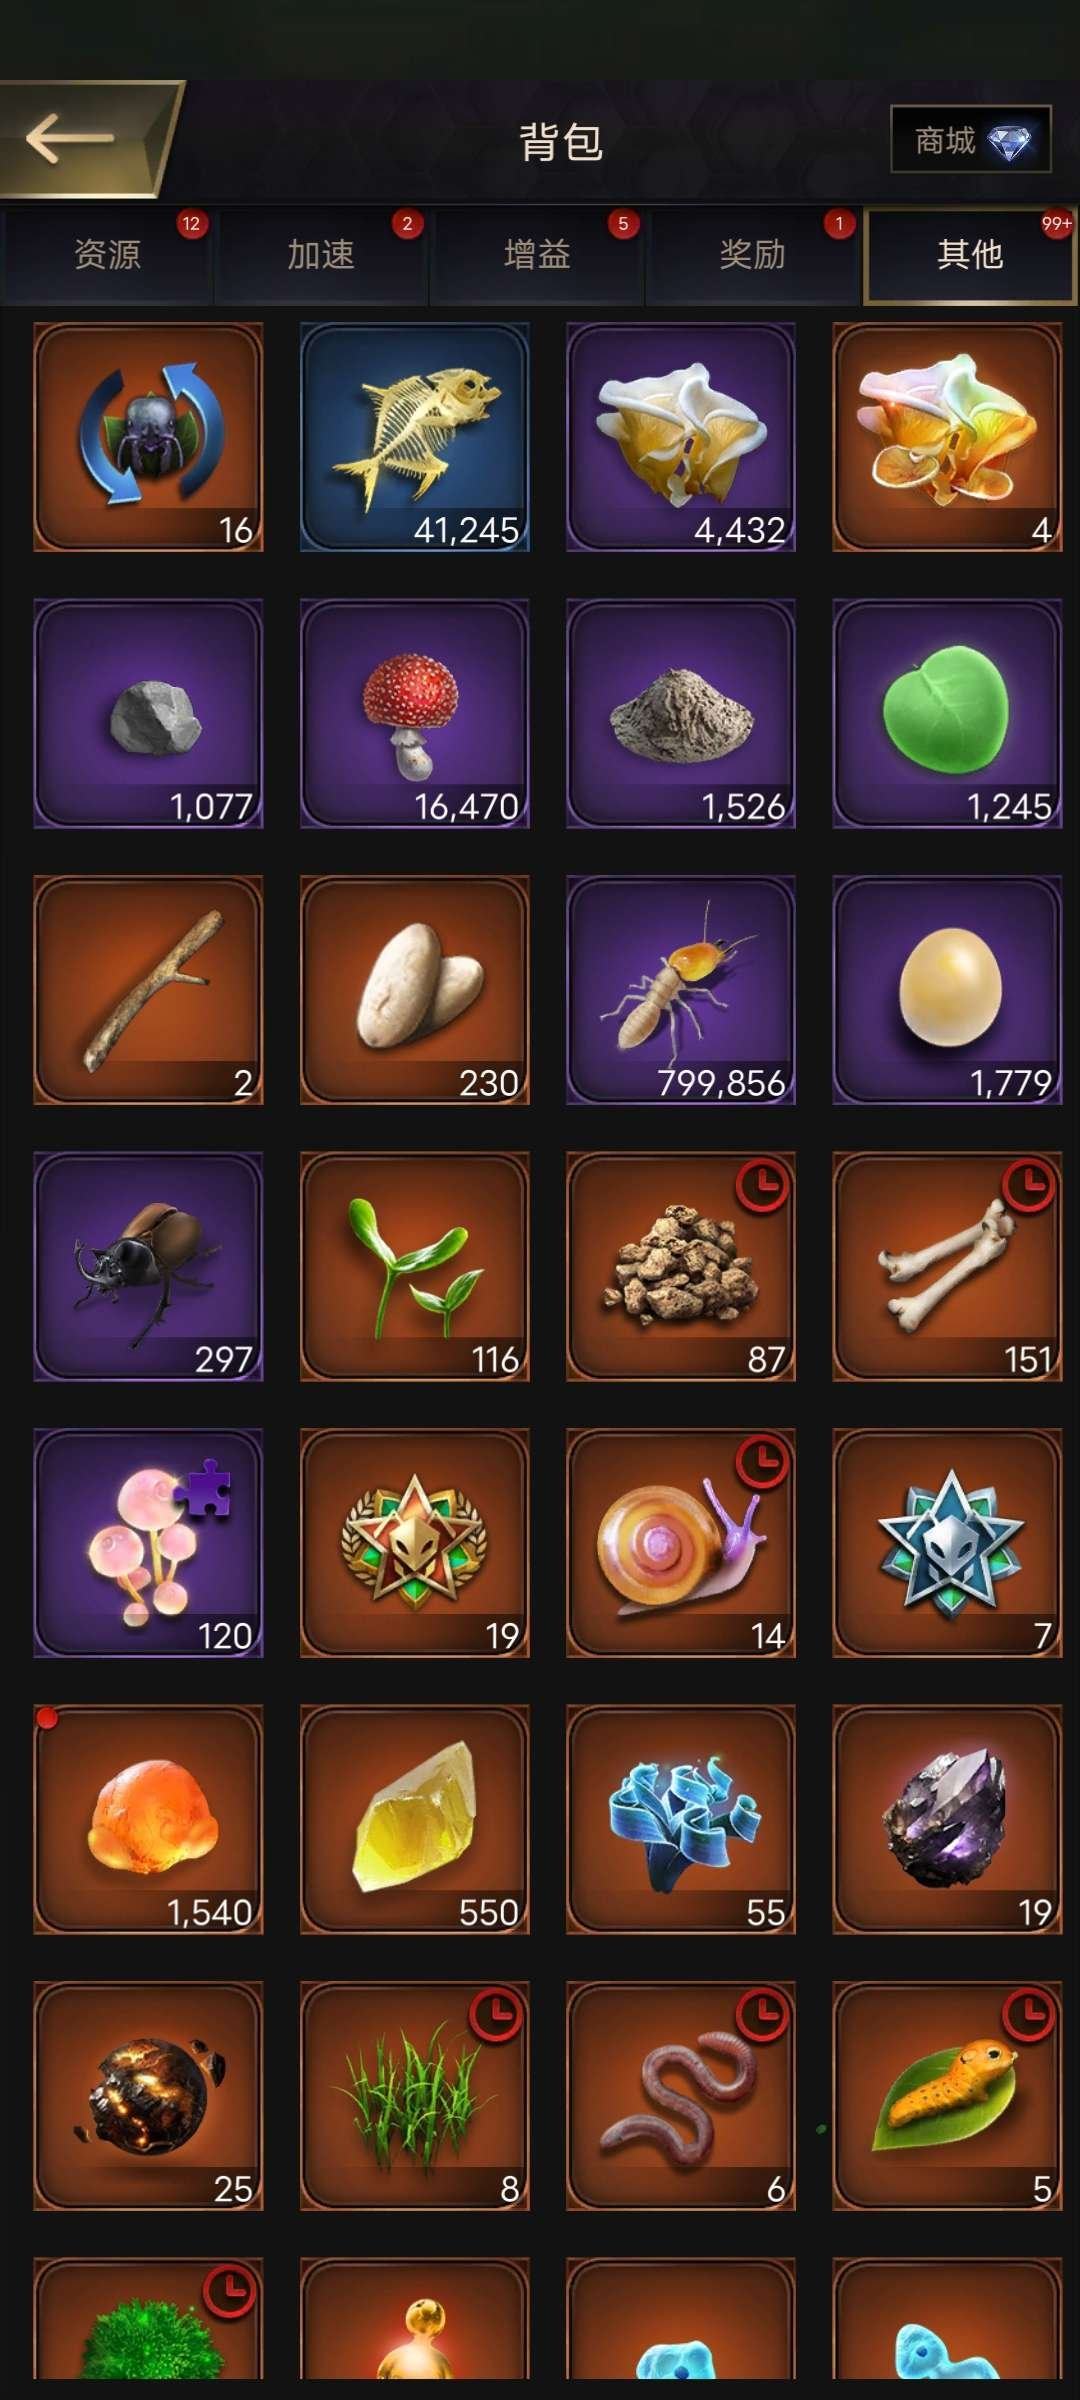Switch to the 加速 tab
This screenshot has height=2400, width=1080.
pyautogui.click(x=321, y=255)
